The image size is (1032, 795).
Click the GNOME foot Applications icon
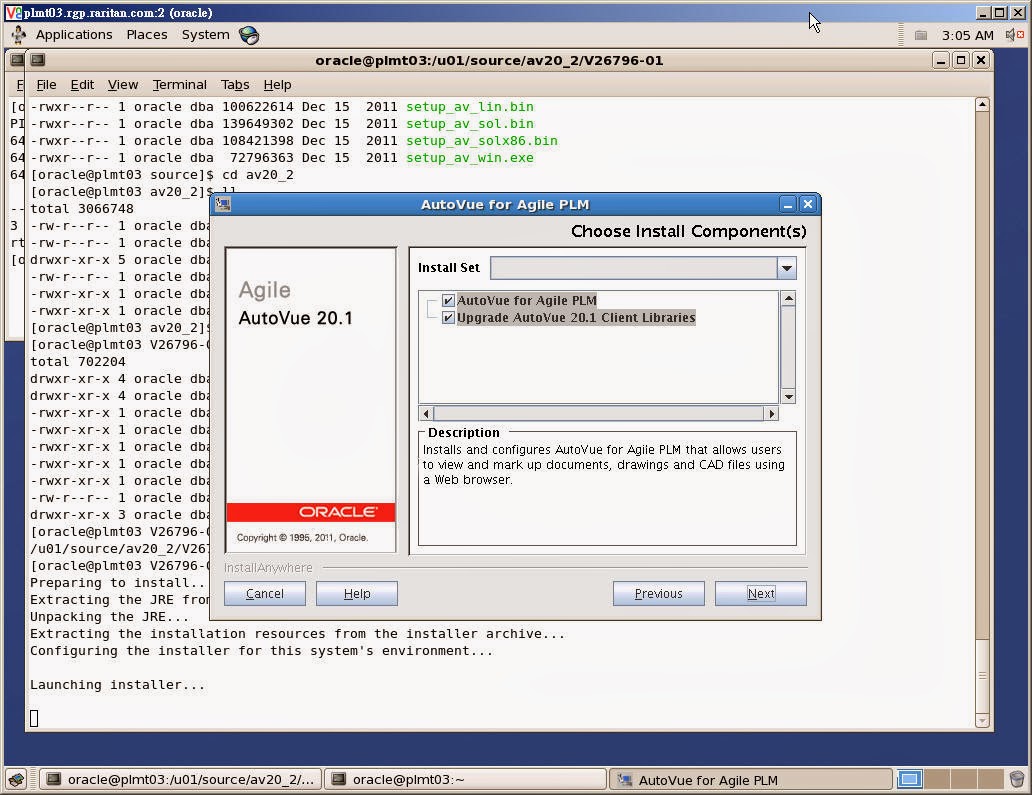coord(18,34)
